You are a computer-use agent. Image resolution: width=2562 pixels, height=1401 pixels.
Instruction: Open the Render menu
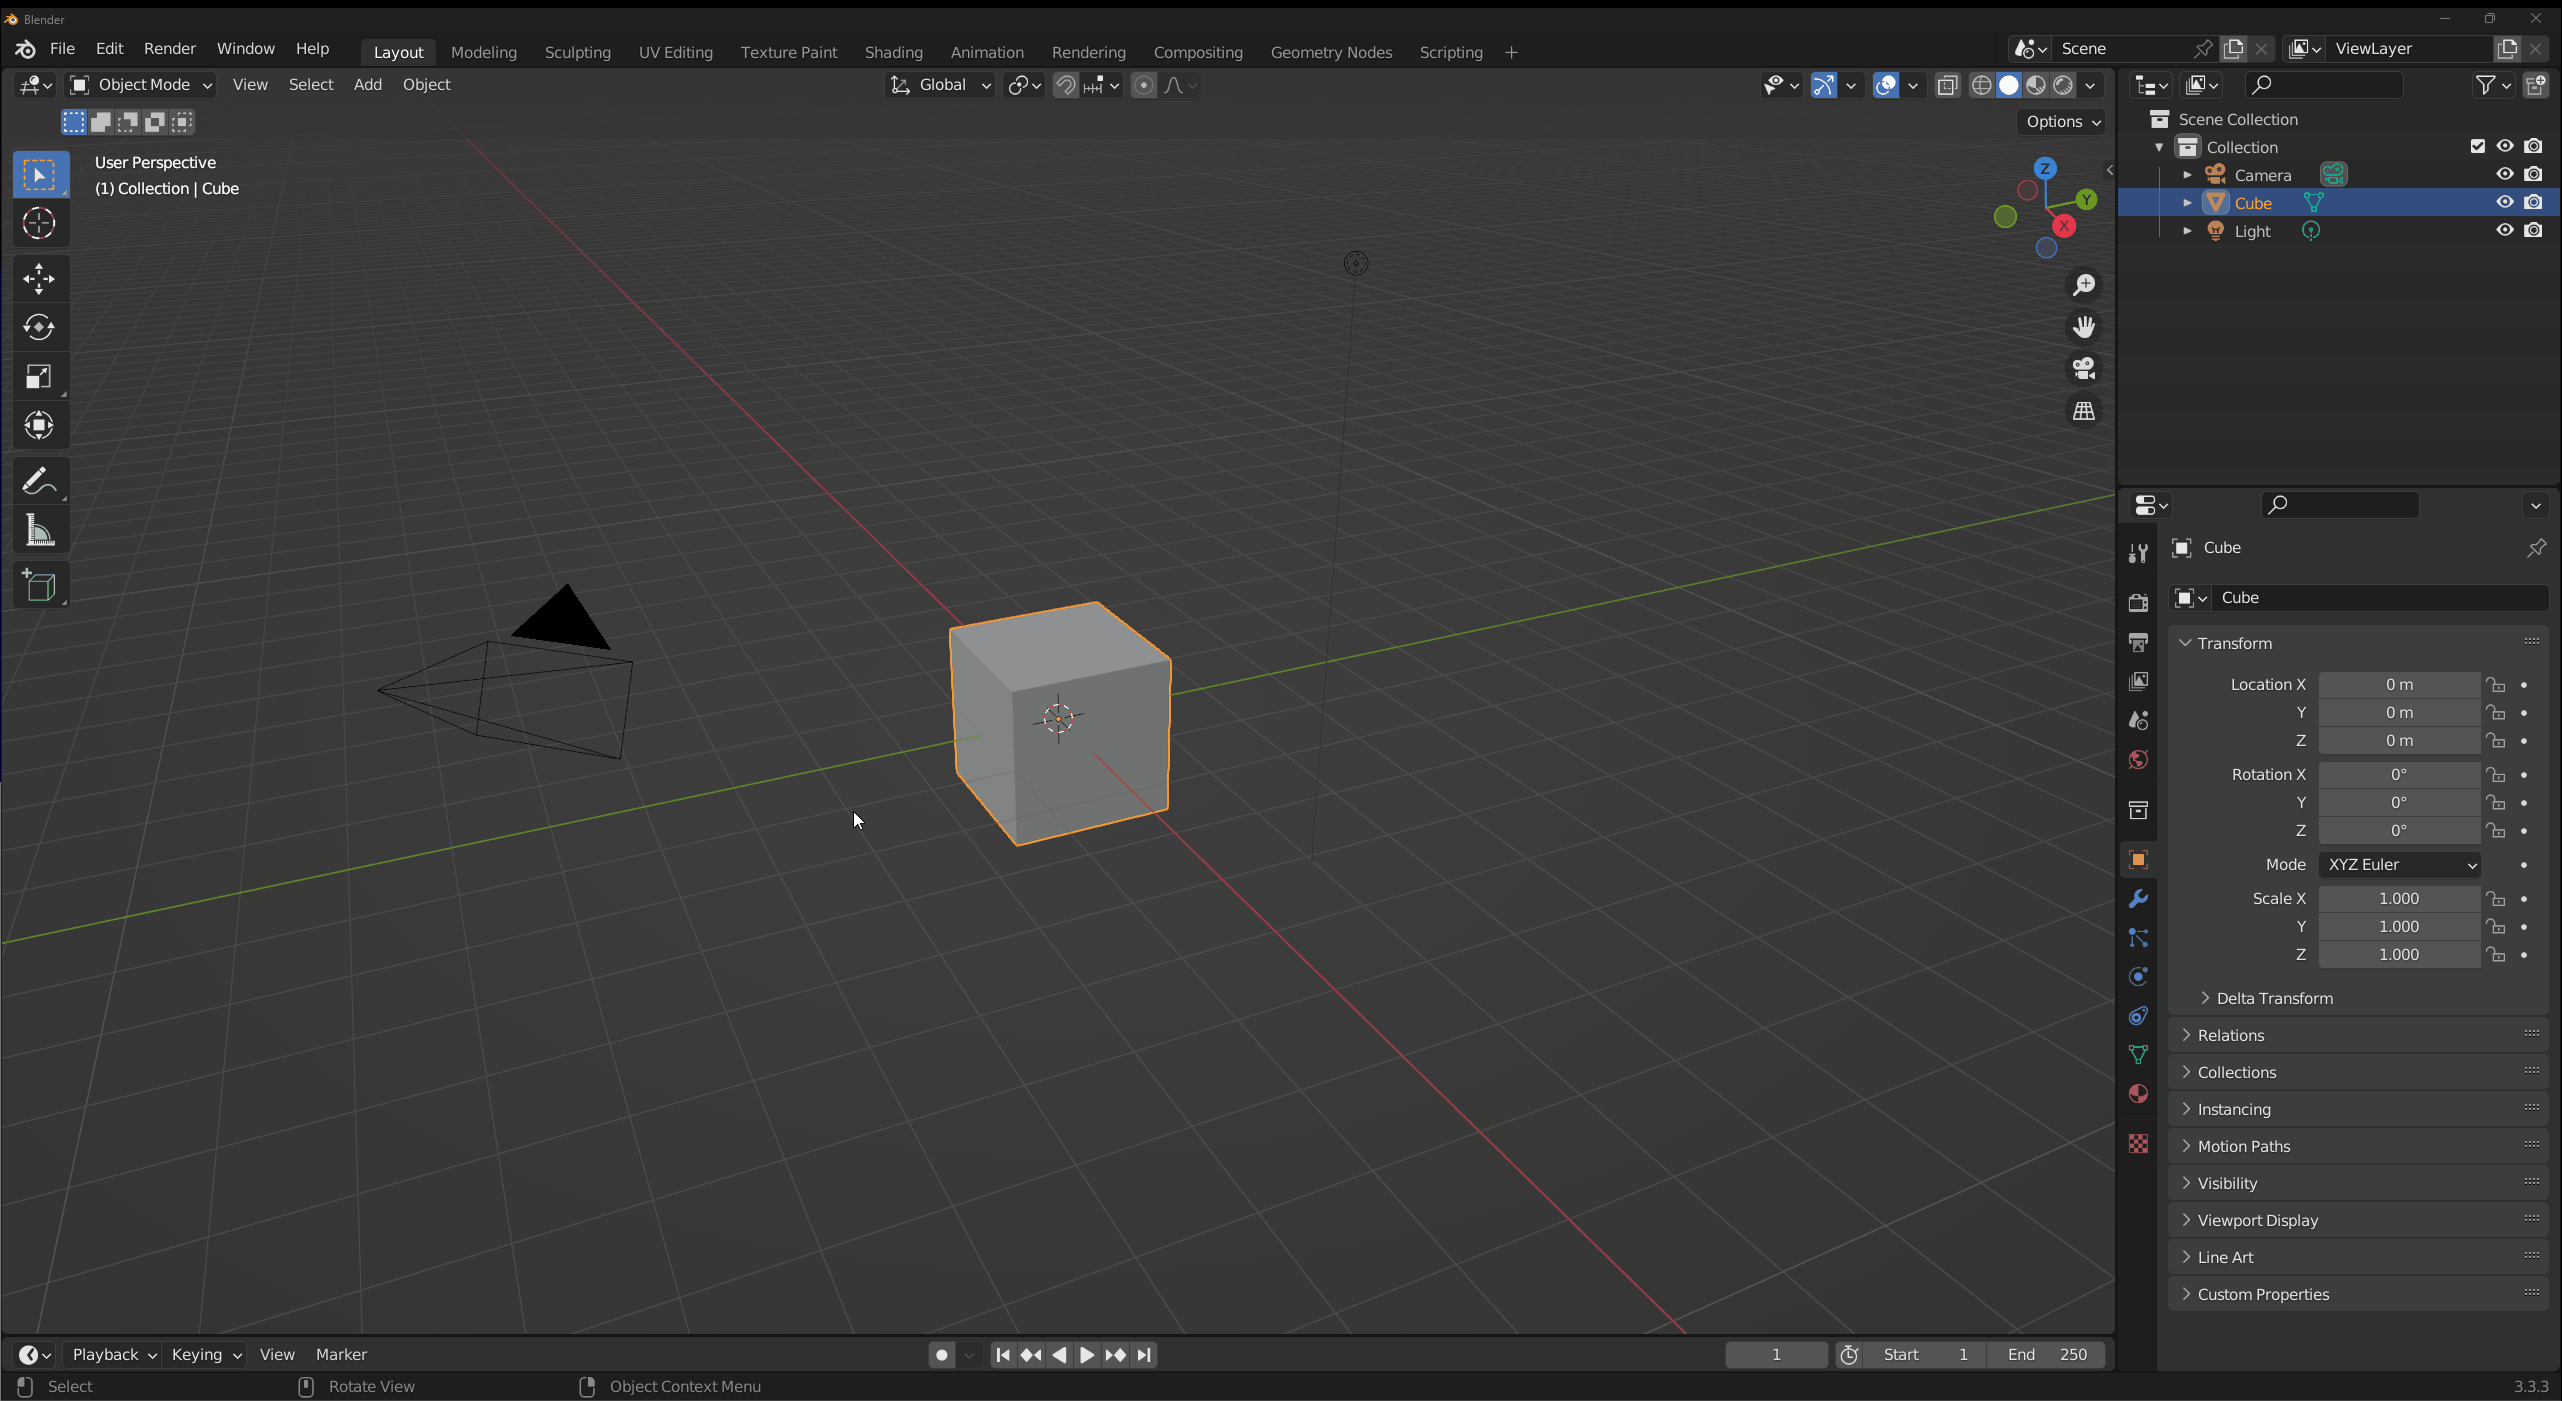[x=169, y=48]
